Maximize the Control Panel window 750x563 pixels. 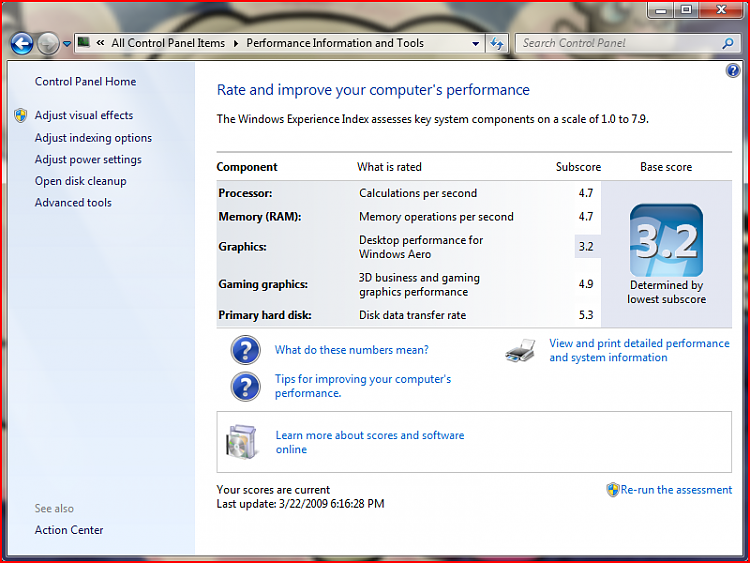(x=686, y=10)
